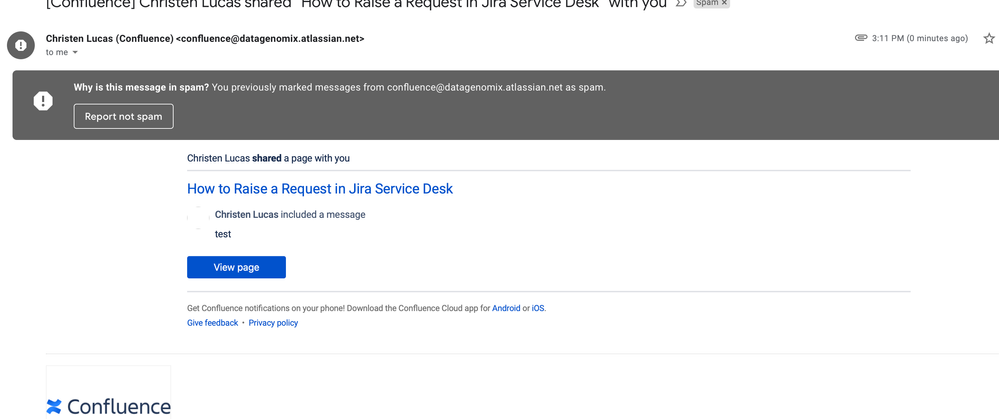Star this Confluence email
Viewport: 999px width, 419px height.
(x=989, y=39)
